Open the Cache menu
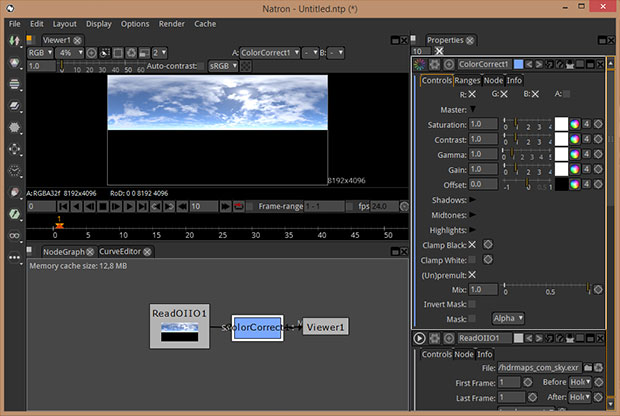 [205, 24]
